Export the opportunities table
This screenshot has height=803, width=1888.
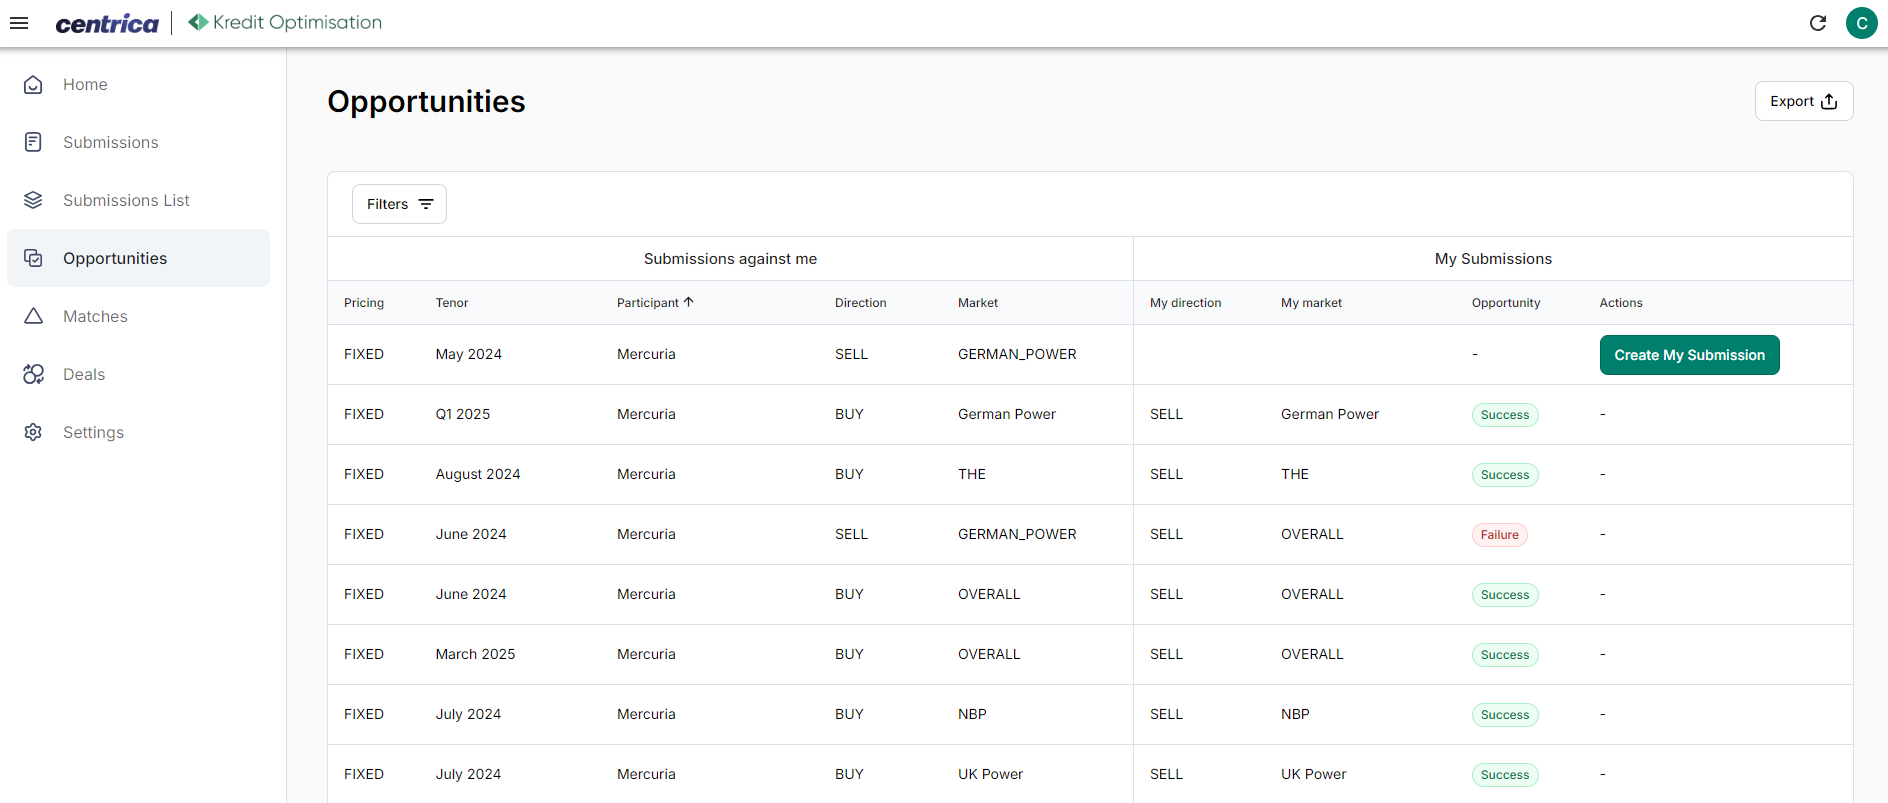tap(1804, 101)
